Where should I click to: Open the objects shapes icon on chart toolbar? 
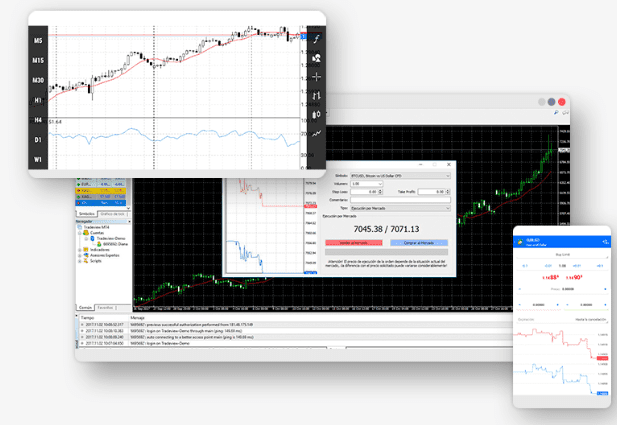pos(316,58)
